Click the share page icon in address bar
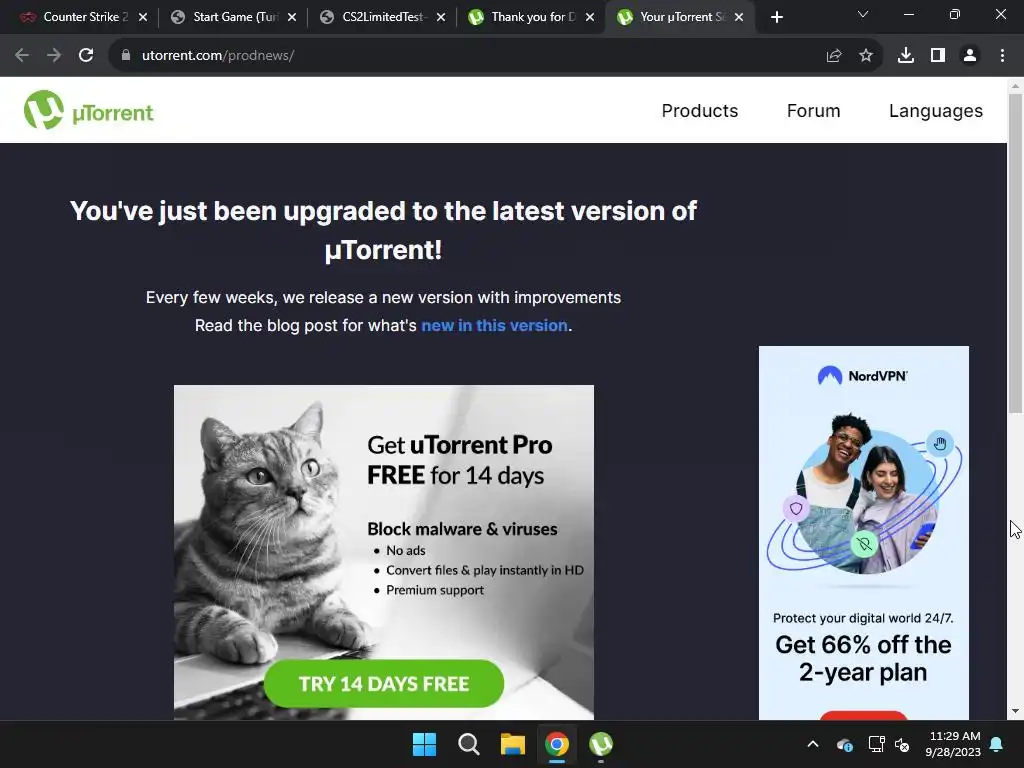This screenshot has height=768, width=1024. click(x=834, y=56)
